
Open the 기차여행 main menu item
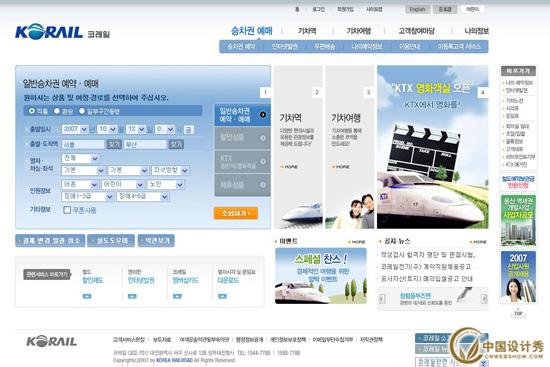[x=358, y=31]
